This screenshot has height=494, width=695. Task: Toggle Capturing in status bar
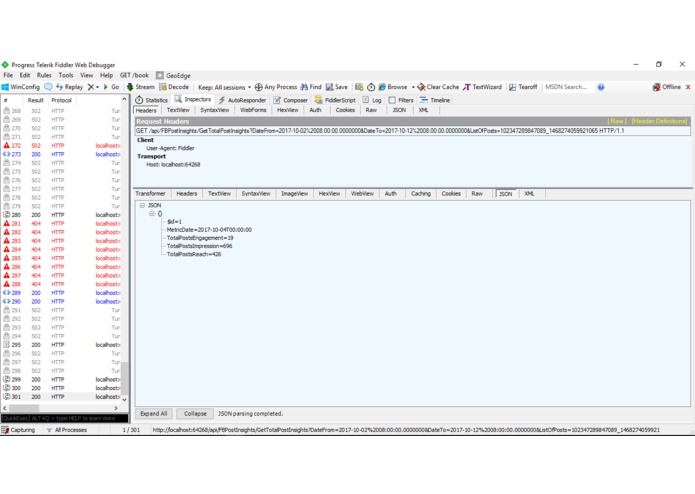(x=18, y=430)
